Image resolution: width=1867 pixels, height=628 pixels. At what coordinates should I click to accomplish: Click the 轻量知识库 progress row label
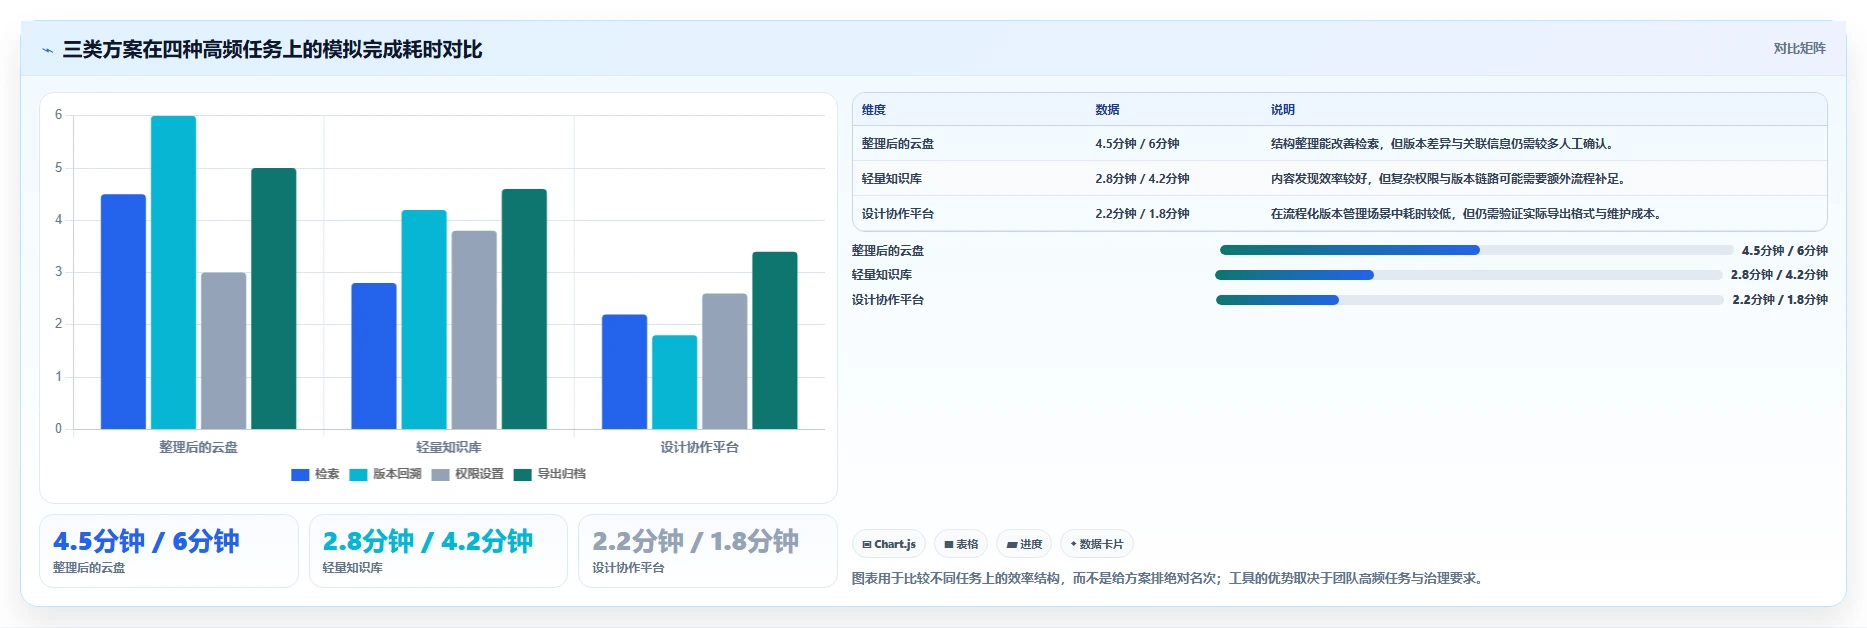[882, 275]
